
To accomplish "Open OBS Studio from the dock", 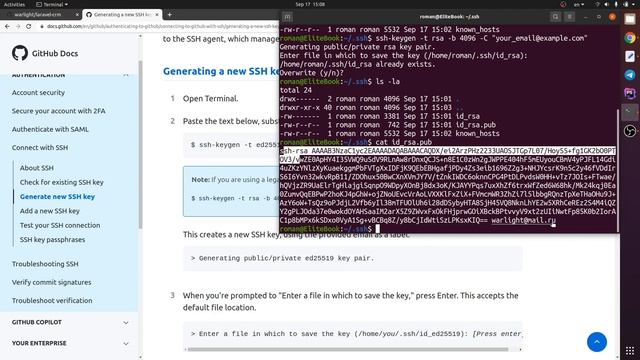I will tap(630, 131).
